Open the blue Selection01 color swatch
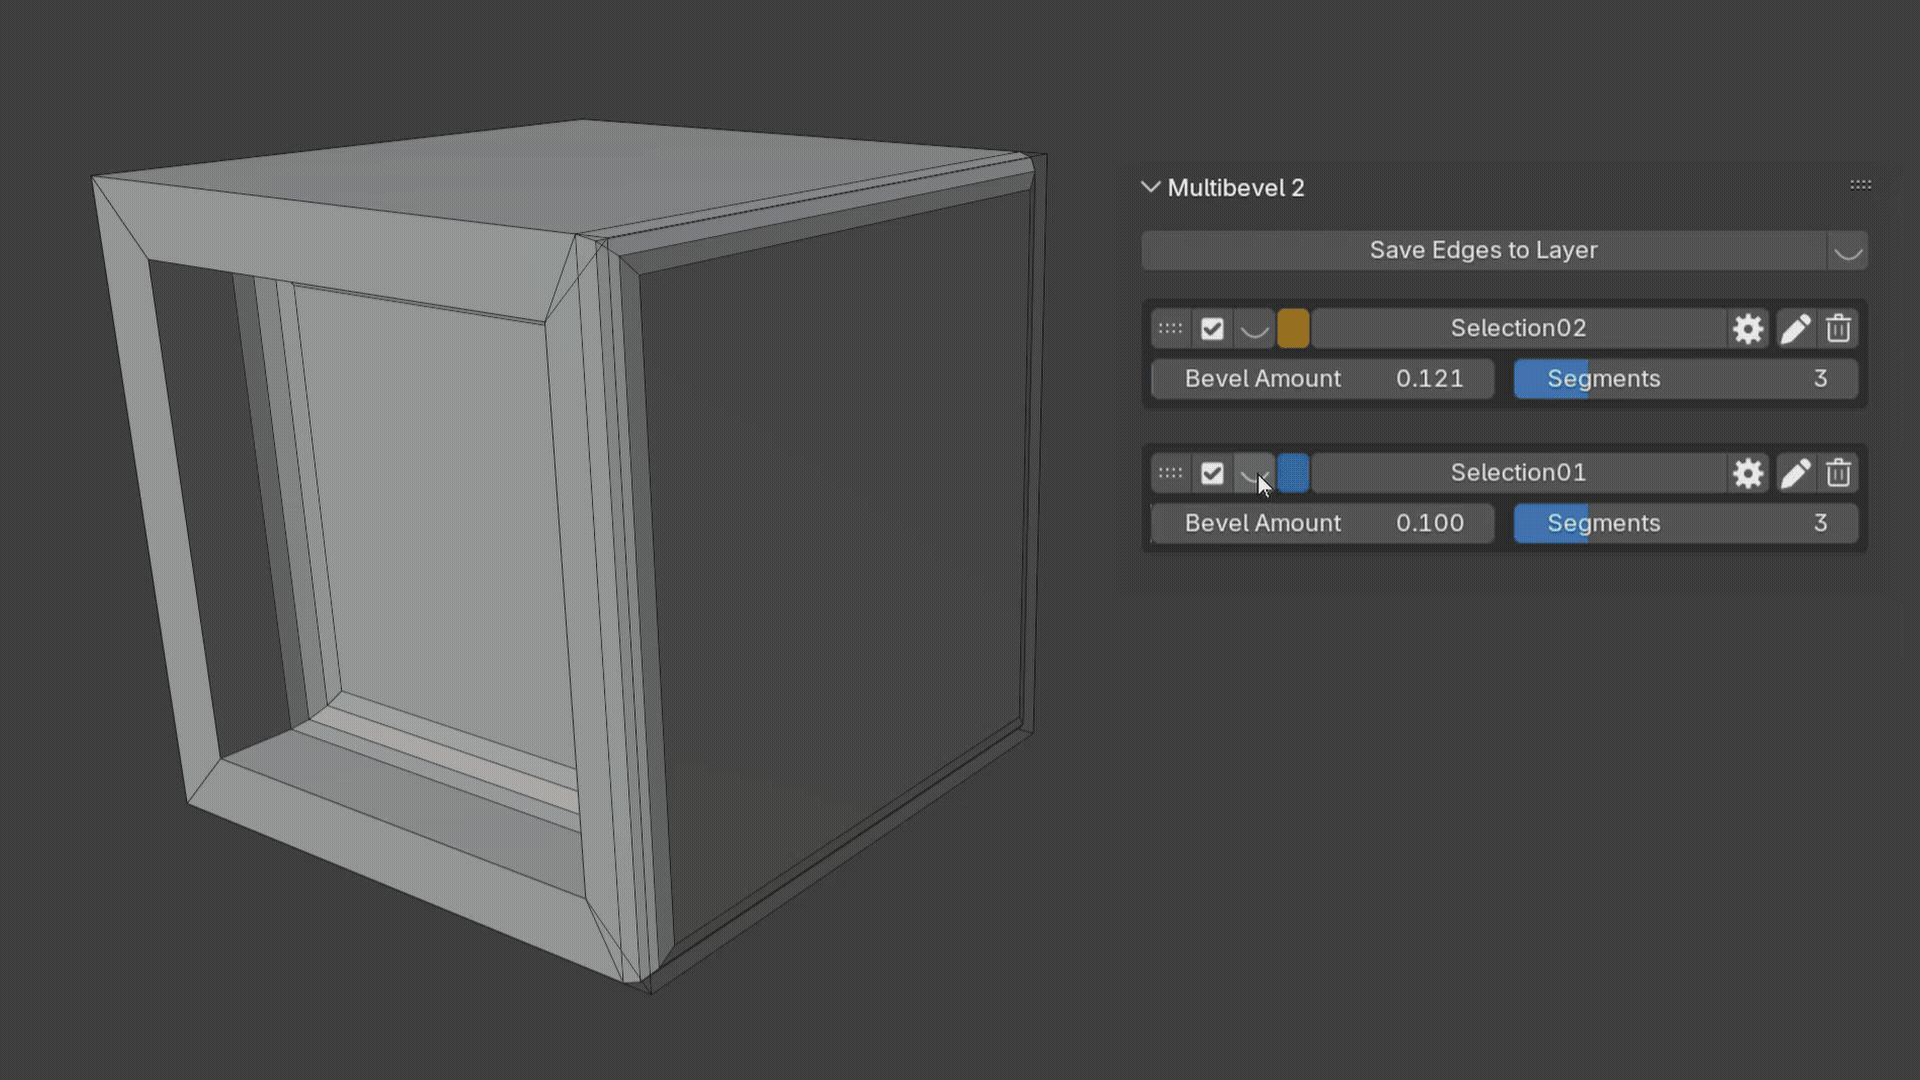Viewport: 1920px width, 1080px height. point(1293,473)
